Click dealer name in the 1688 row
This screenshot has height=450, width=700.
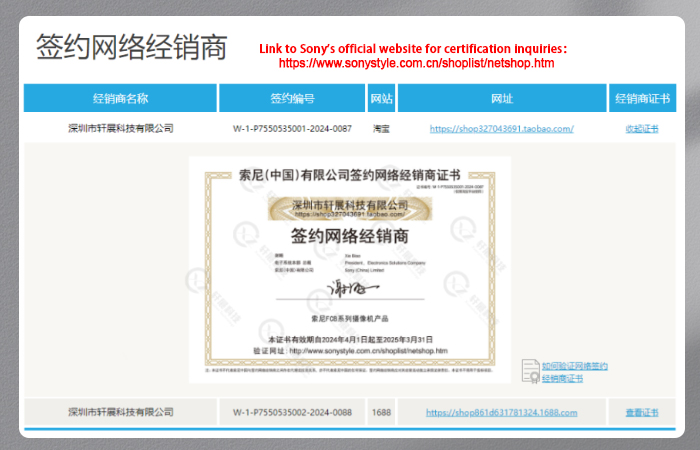[121, 412]
